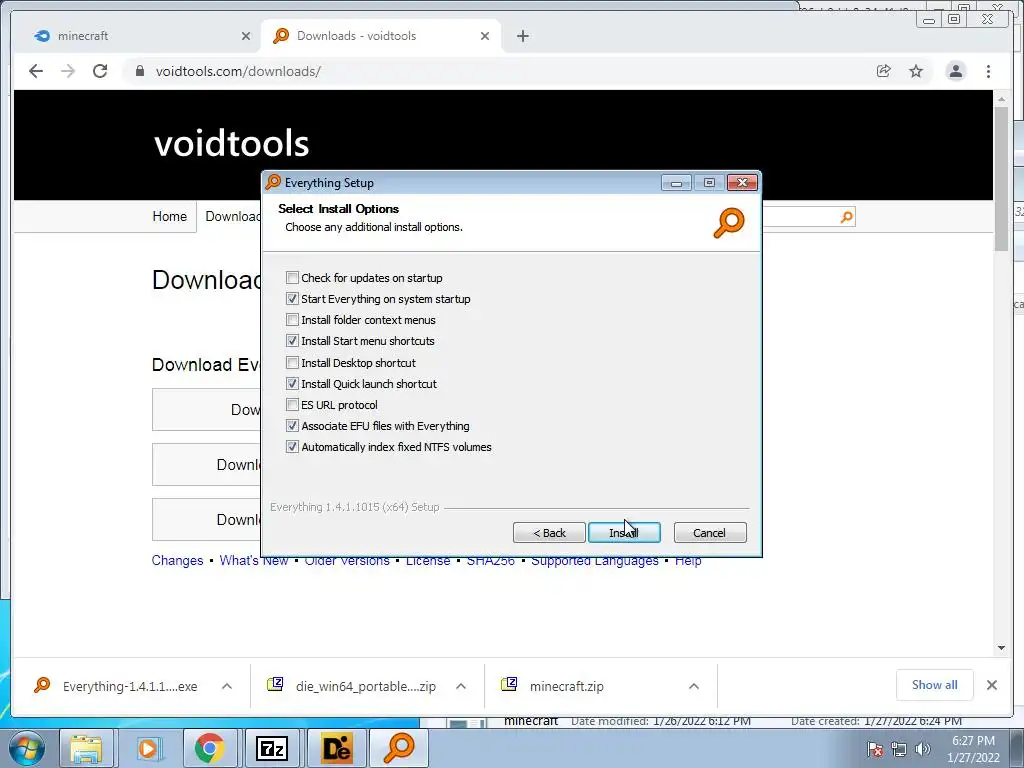
Task: Open the Chrome three-dot menu
Action: click(x=988, y=71)
